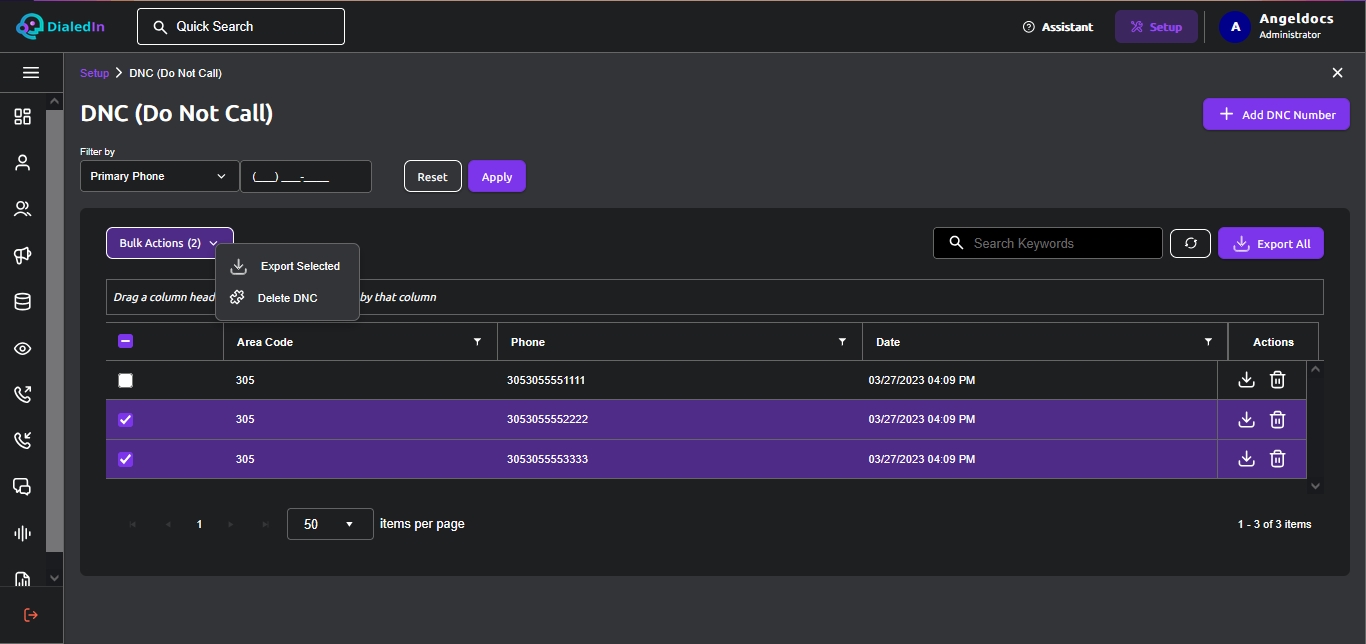Open the hamburger menu icon

(x=31, y=73)
